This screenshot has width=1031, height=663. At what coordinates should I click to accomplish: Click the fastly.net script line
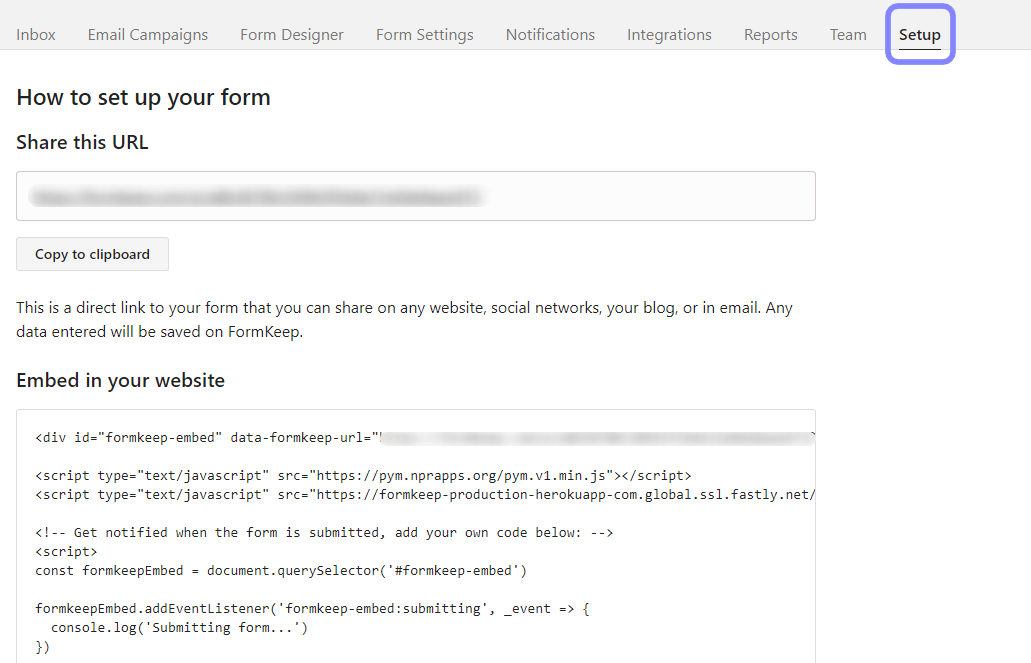(425, 495)
